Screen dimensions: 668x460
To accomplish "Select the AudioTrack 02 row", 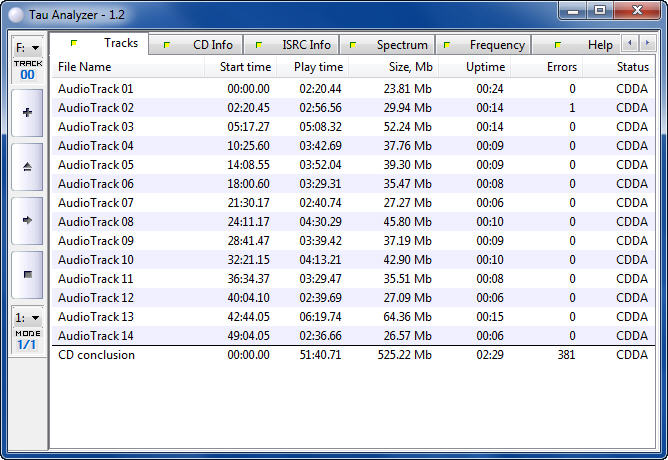I will tap(96, 107).
